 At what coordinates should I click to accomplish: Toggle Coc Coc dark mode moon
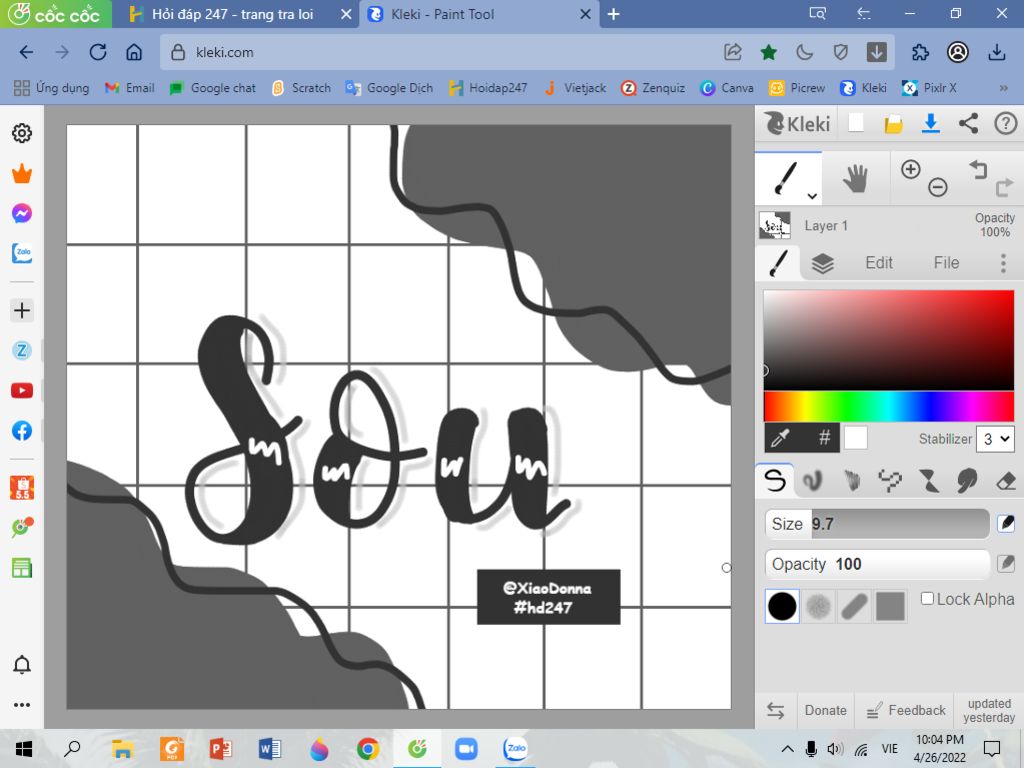(805, 52)
